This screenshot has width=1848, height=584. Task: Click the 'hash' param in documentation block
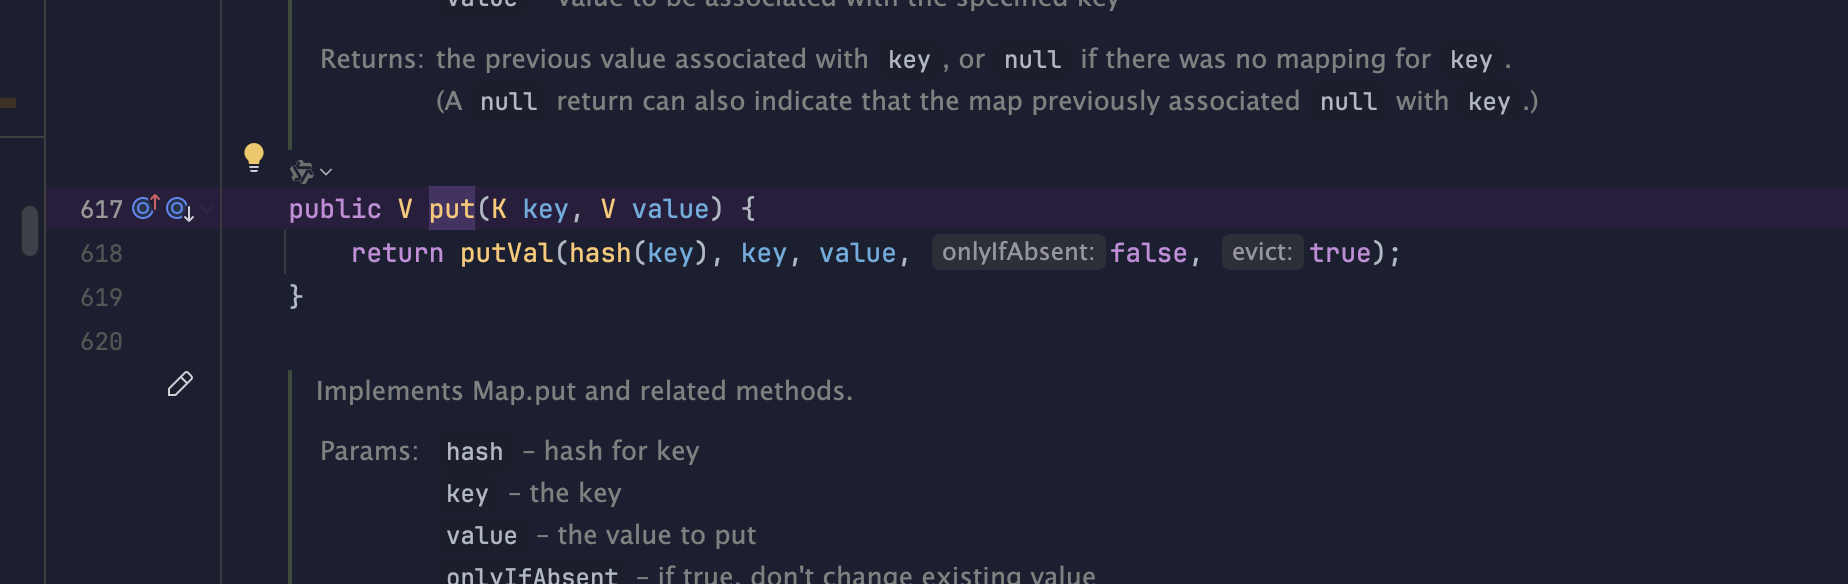(475, 452)
